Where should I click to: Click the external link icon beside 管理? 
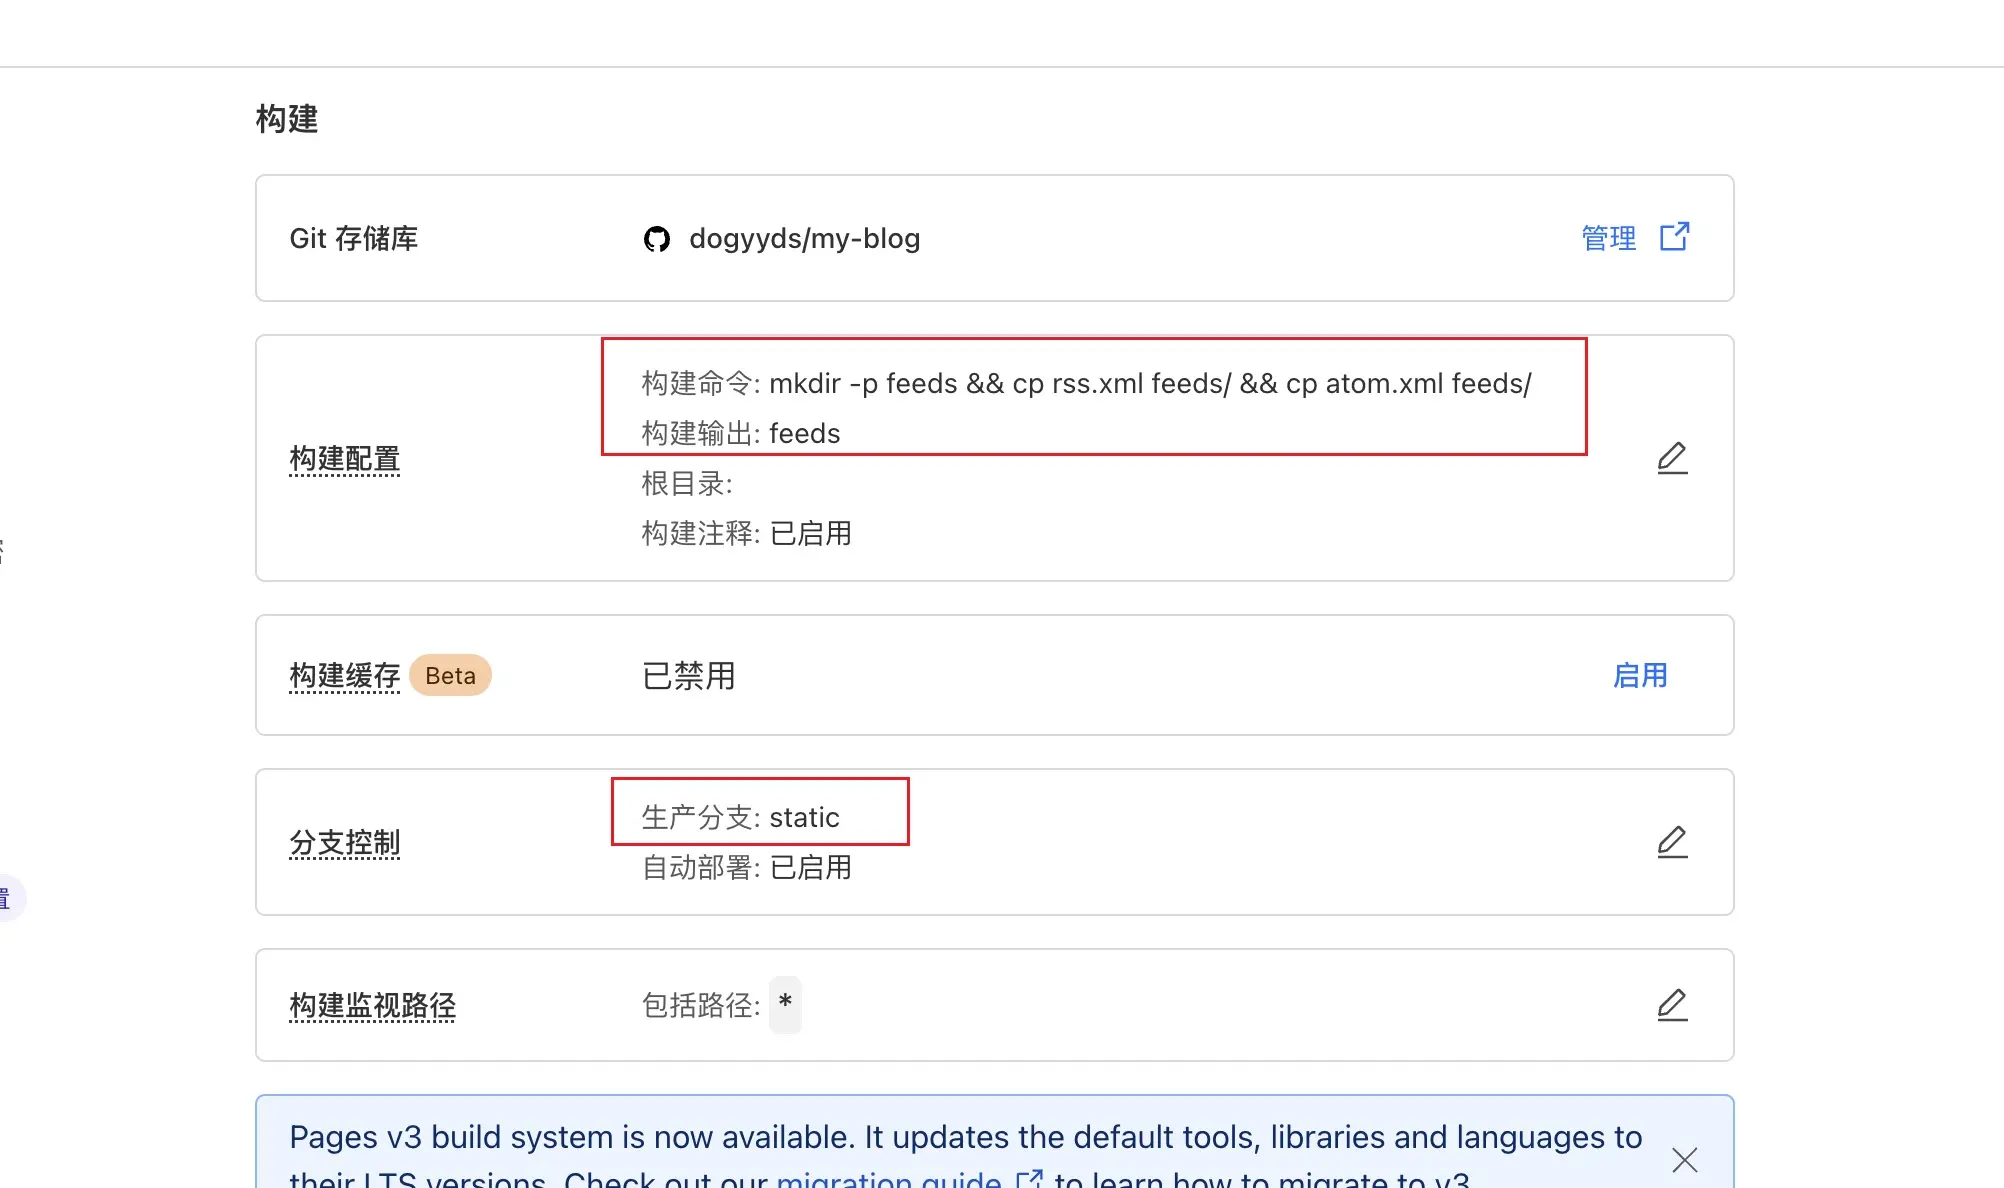[x=1675, y=238]
